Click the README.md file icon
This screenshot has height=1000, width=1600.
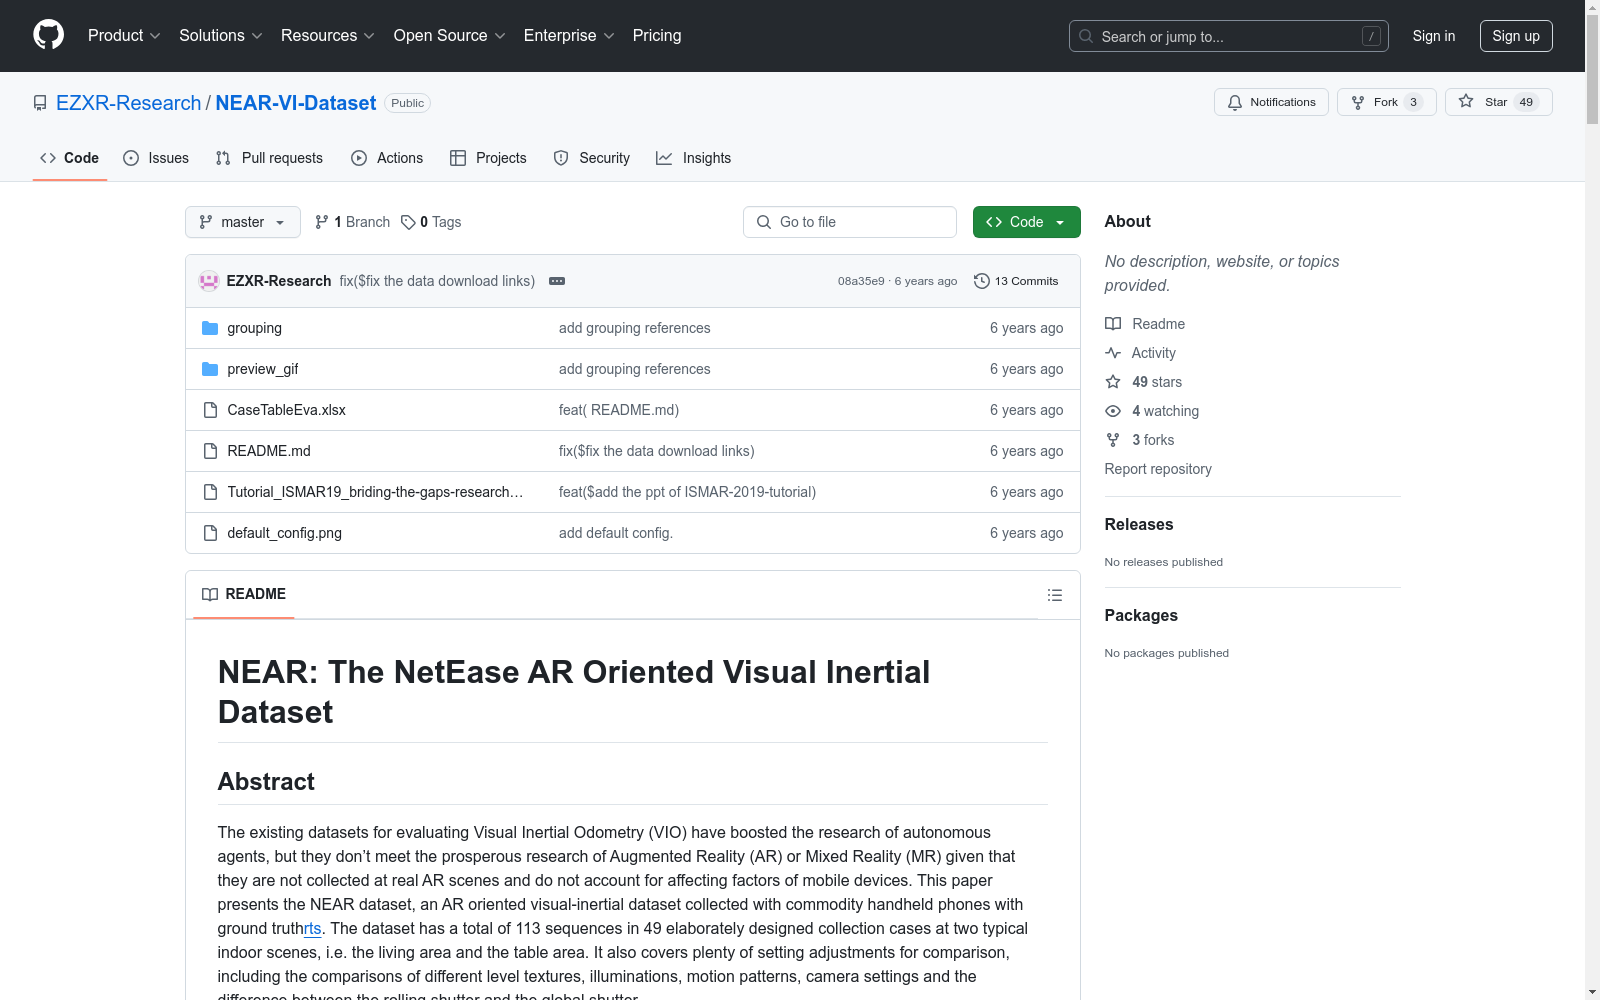[210, 451]
